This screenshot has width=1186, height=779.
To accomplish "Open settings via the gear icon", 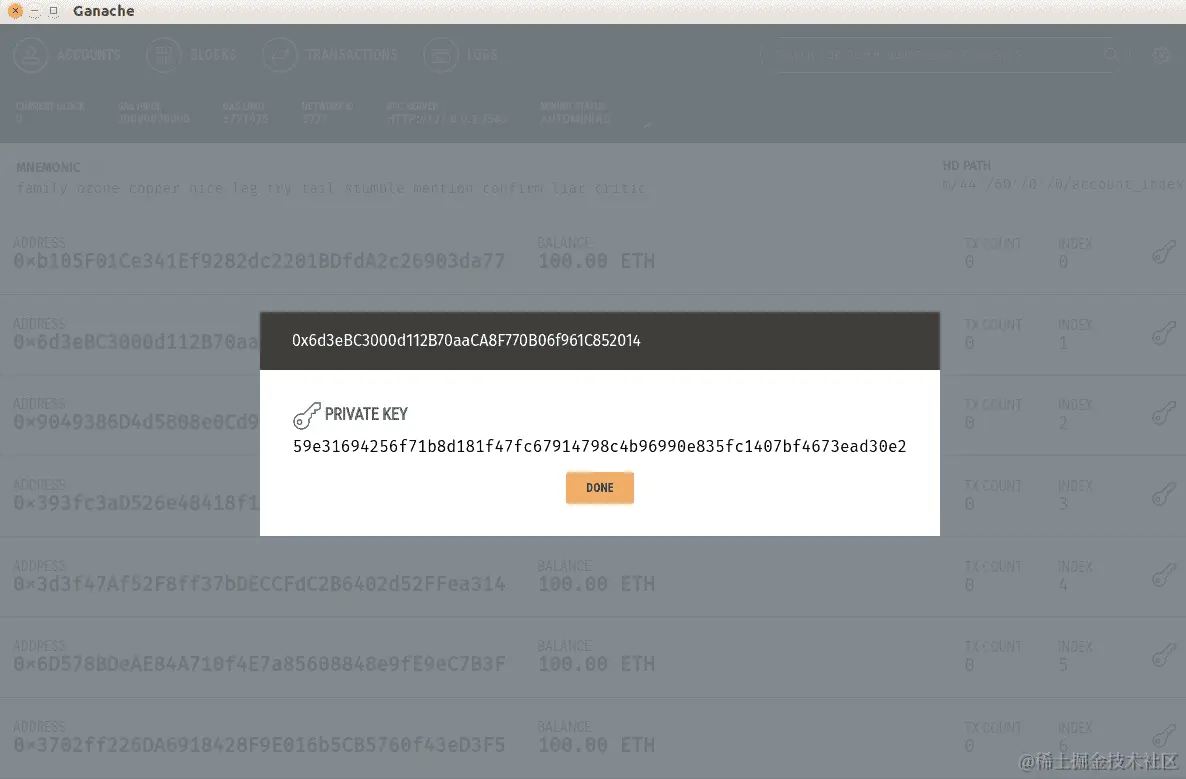I will (1161, 55).
